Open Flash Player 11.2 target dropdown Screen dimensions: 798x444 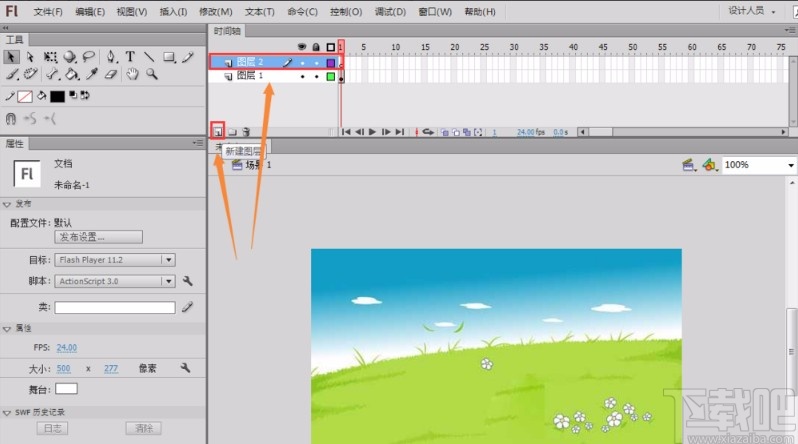pyautogui.click(x=115, y=260)
